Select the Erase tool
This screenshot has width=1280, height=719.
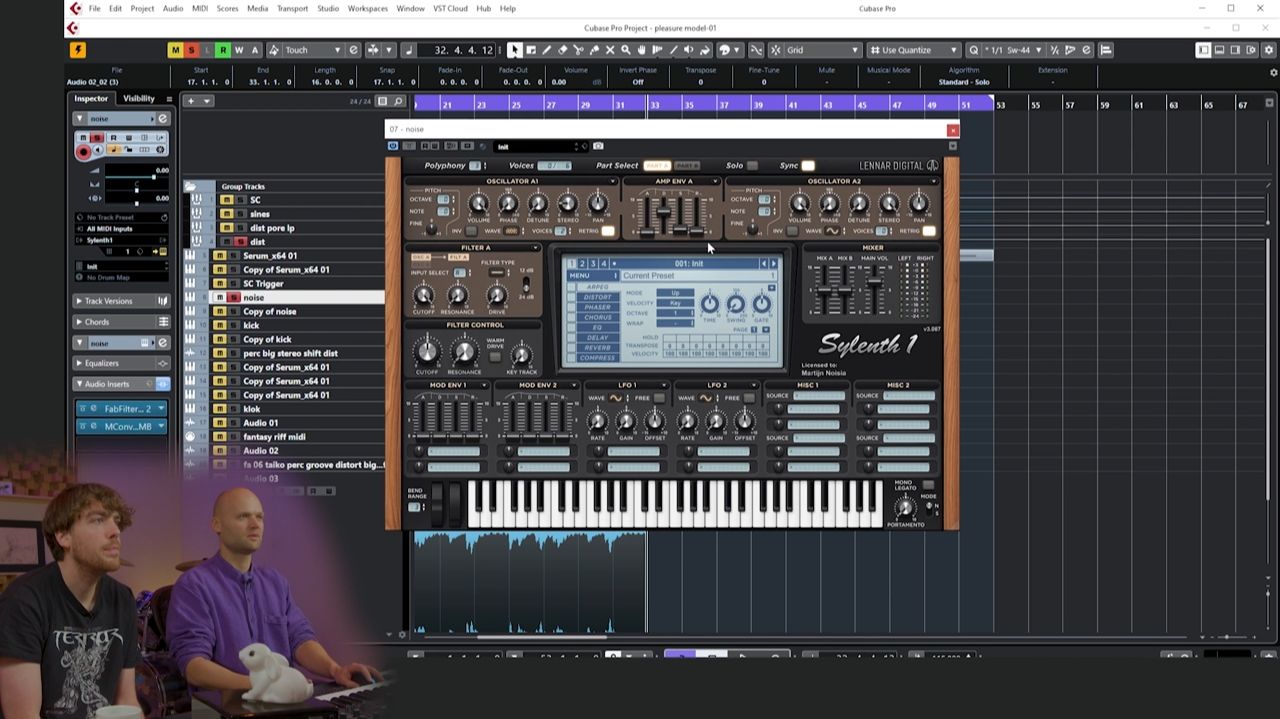(563, 50)
